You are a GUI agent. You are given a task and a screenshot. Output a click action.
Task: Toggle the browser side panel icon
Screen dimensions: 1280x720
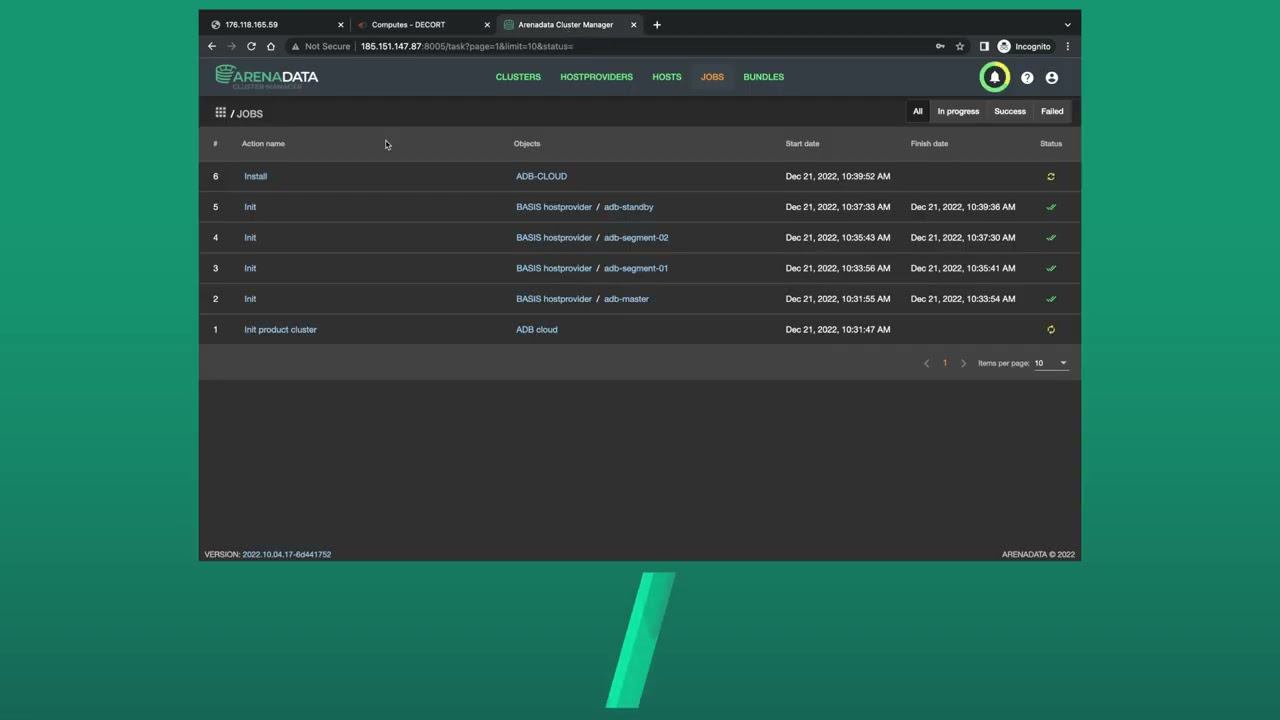tap(984, 46)
